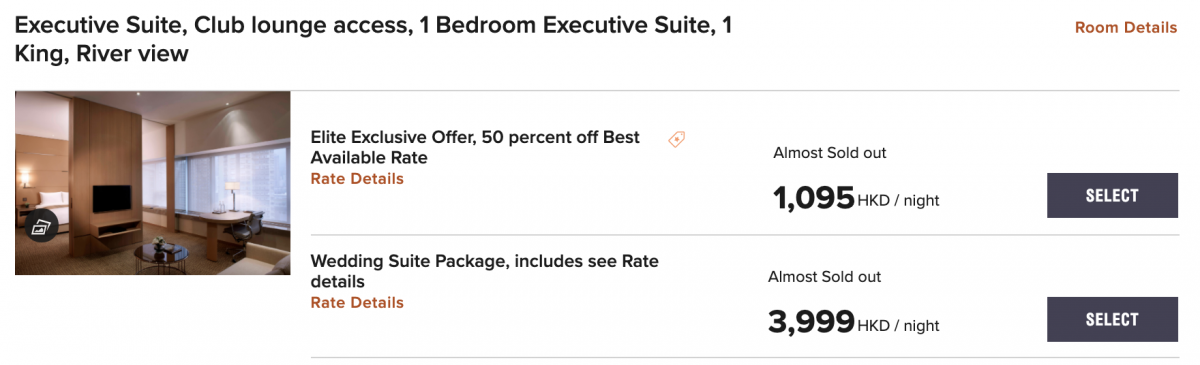
Task: Open the photo gallery icon on room image
Action: point(40,227)
